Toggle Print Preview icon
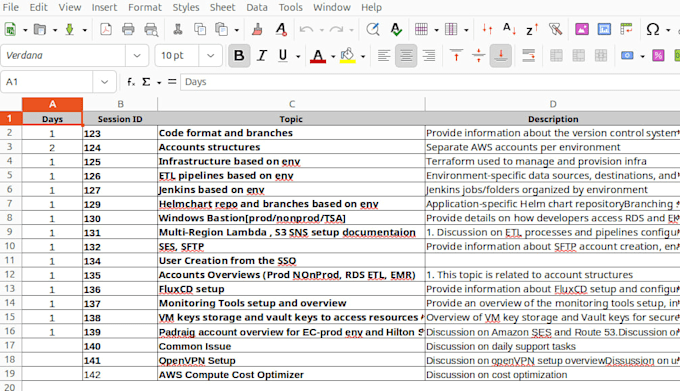Image resolution: width=680 pixels, height=391 pixels. (151, 29)
